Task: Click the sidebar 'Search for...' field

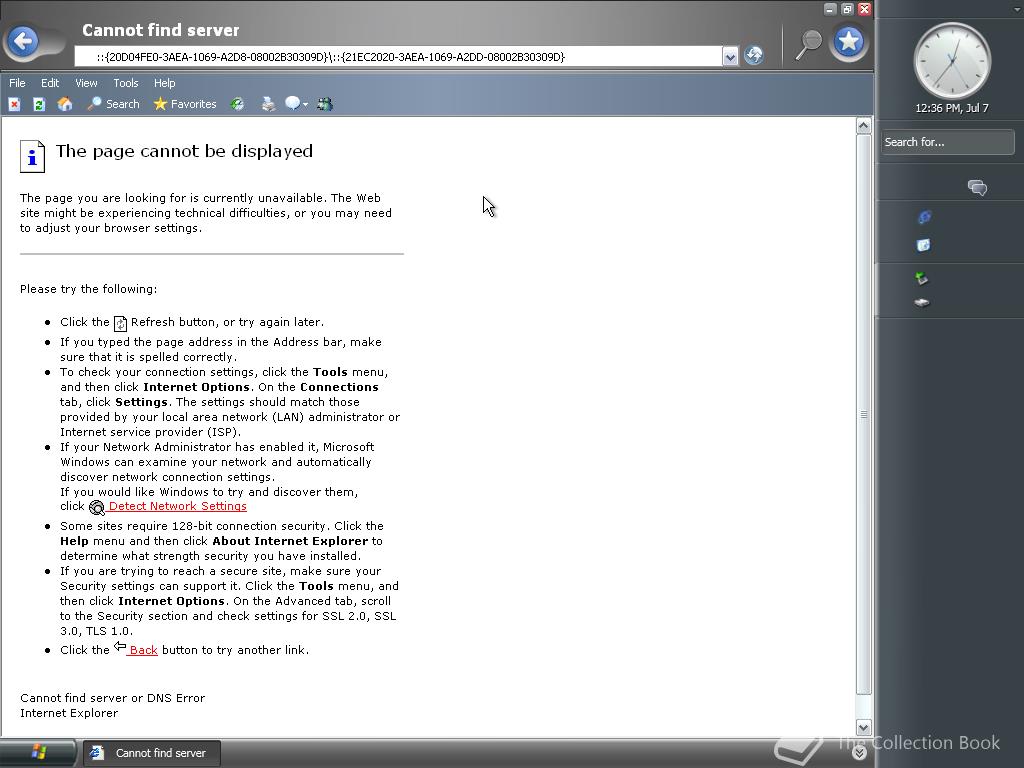Action: pos(947,142)
